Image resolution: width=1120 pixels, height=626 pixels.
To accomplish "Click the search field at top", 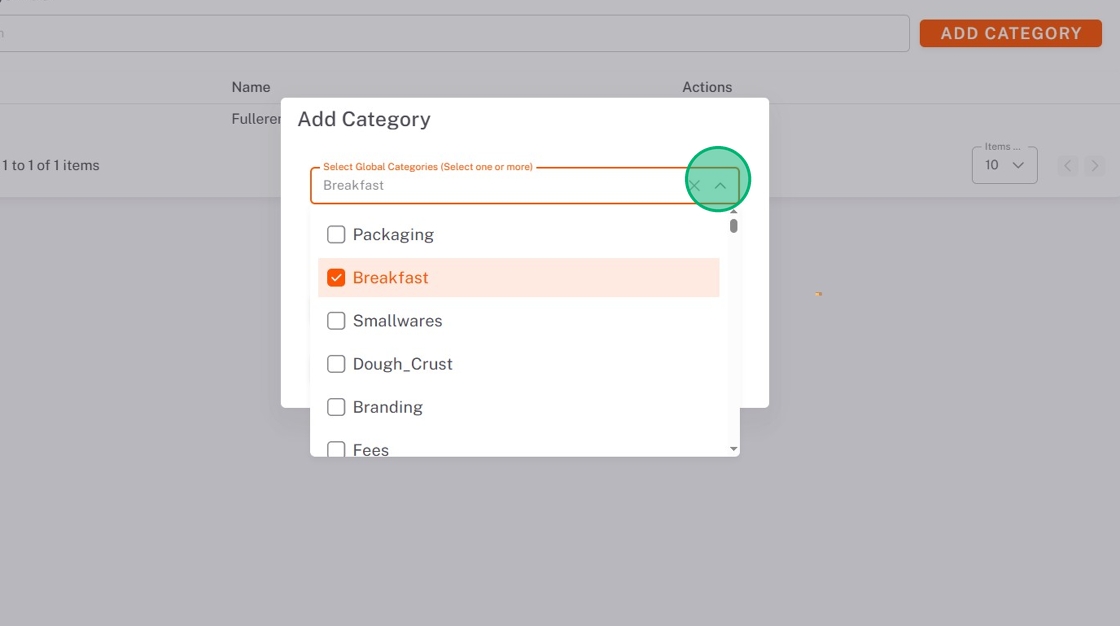I will 450,33.
